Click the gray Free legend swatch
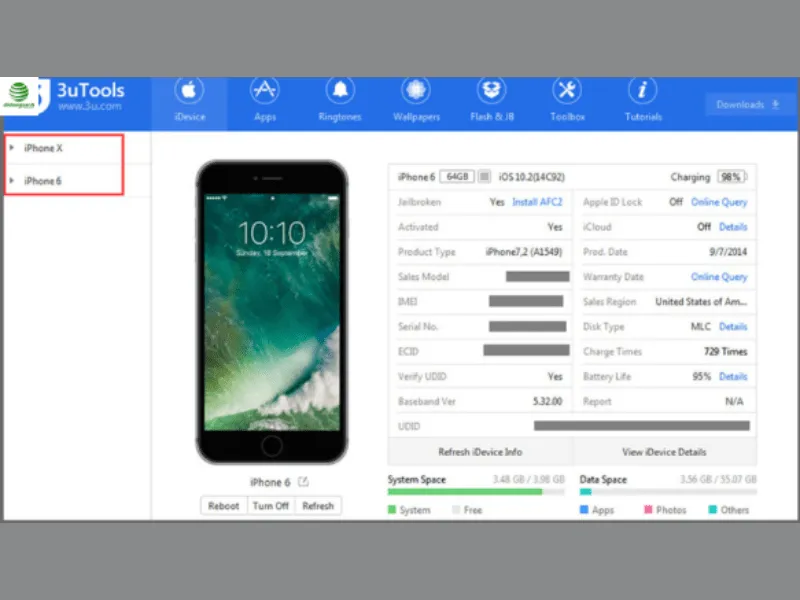This screenshot has width=800, height=600. coord(456,510)
